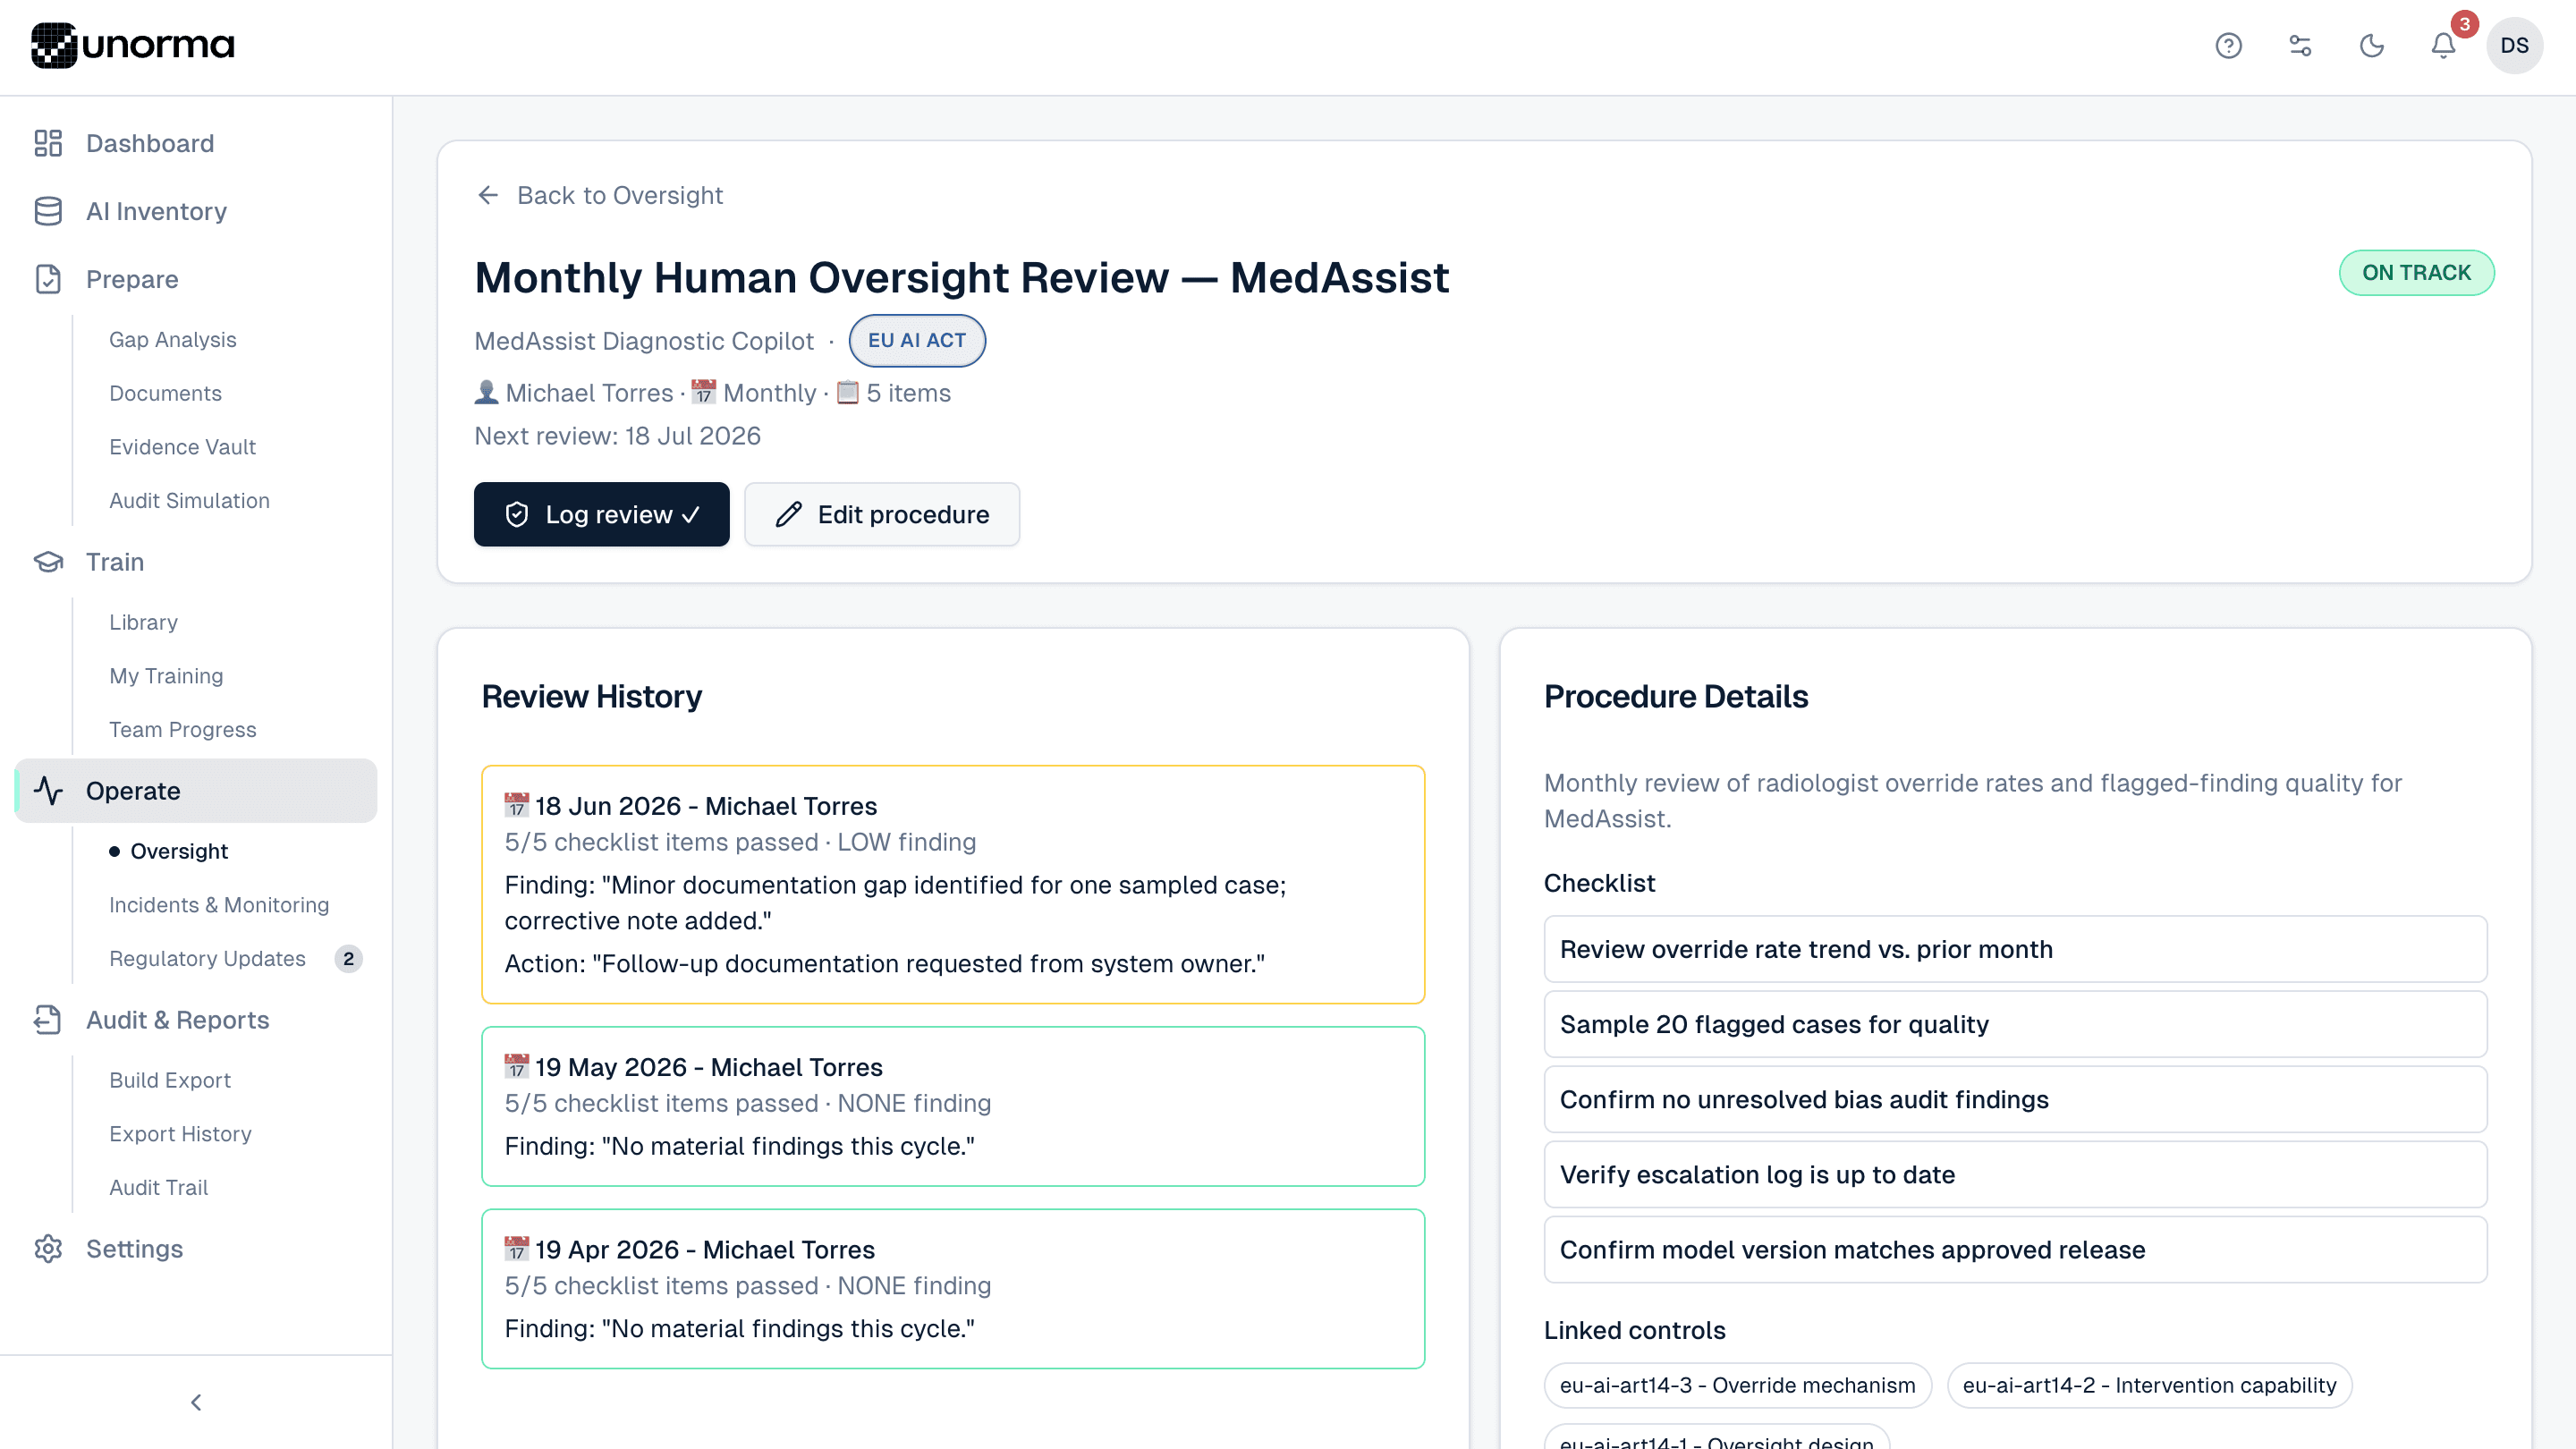This screenshot has height=1449, width=2576.
Task: Select checklist item Review override rate trend
Action: click(2015, 949)
